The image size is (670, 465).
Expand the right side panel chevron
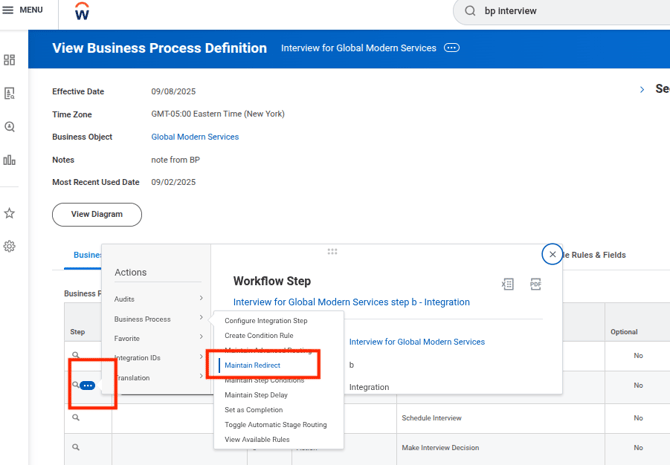click(642, 89)
